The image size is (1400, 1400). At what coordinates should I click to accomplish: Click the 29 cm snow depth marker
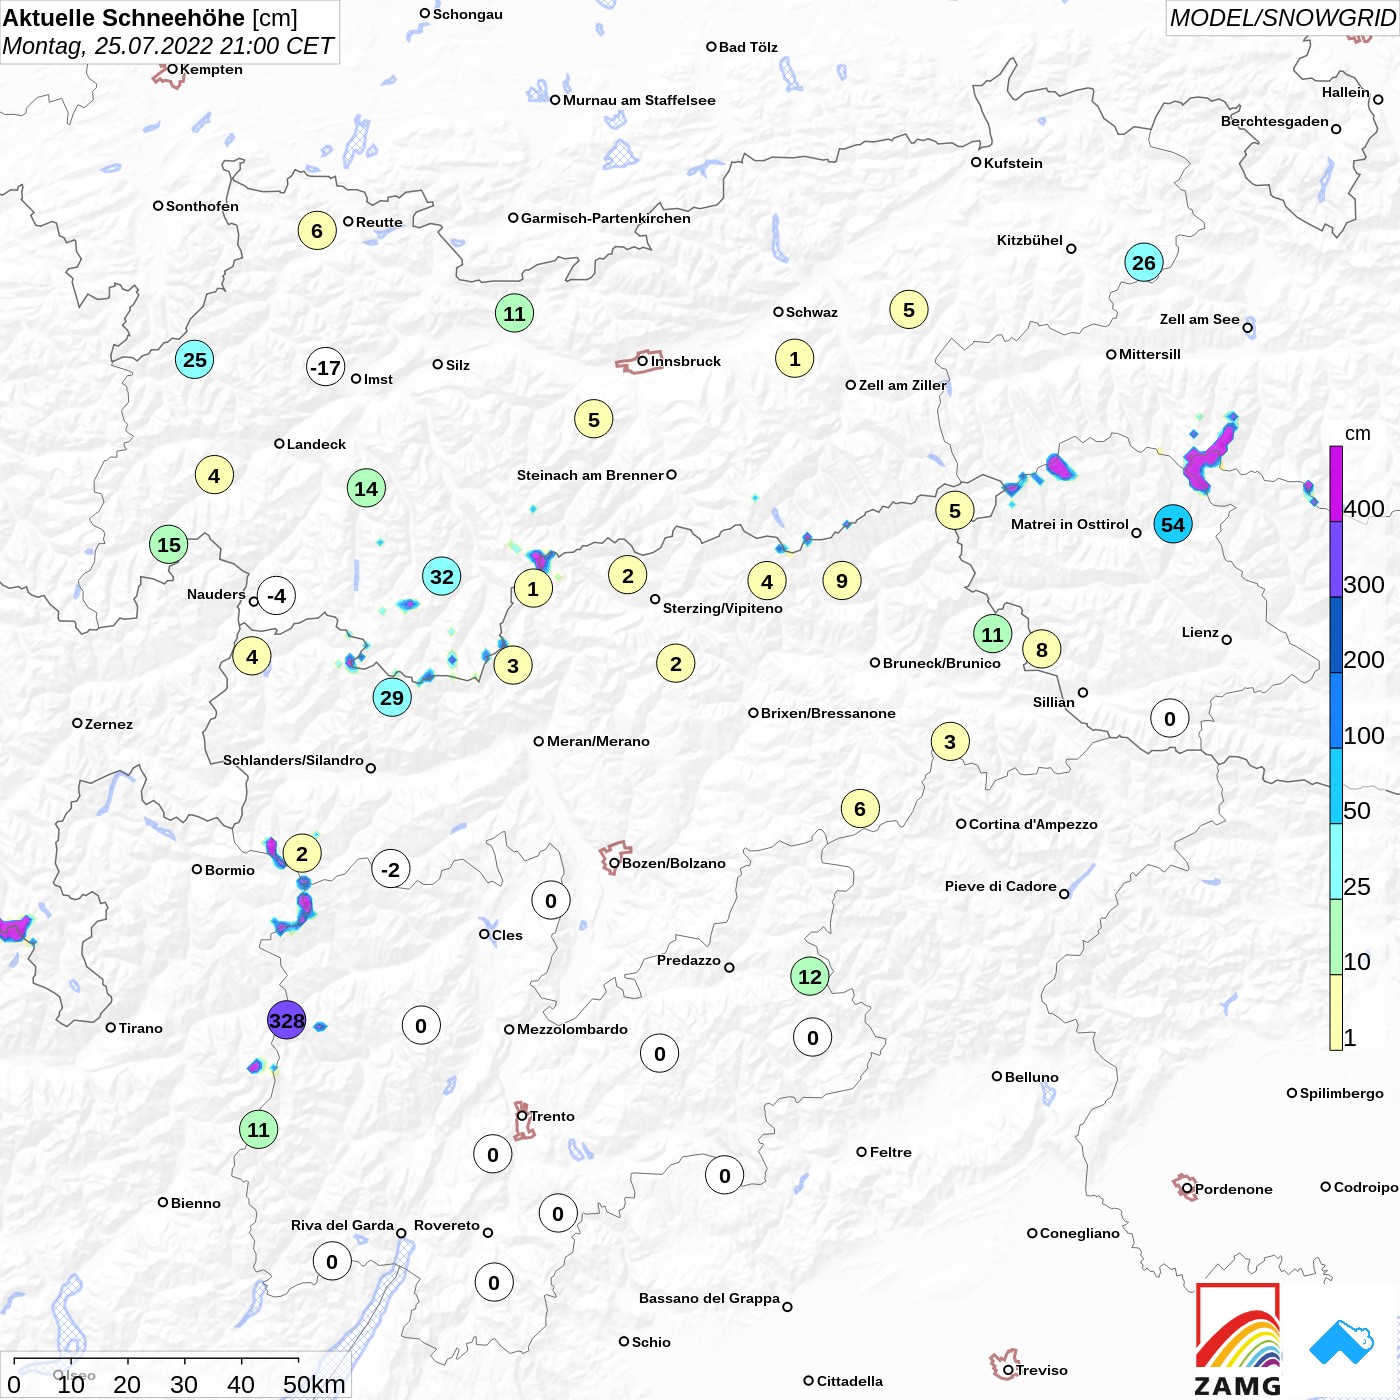pyautogui.click(x=392, y=697)
